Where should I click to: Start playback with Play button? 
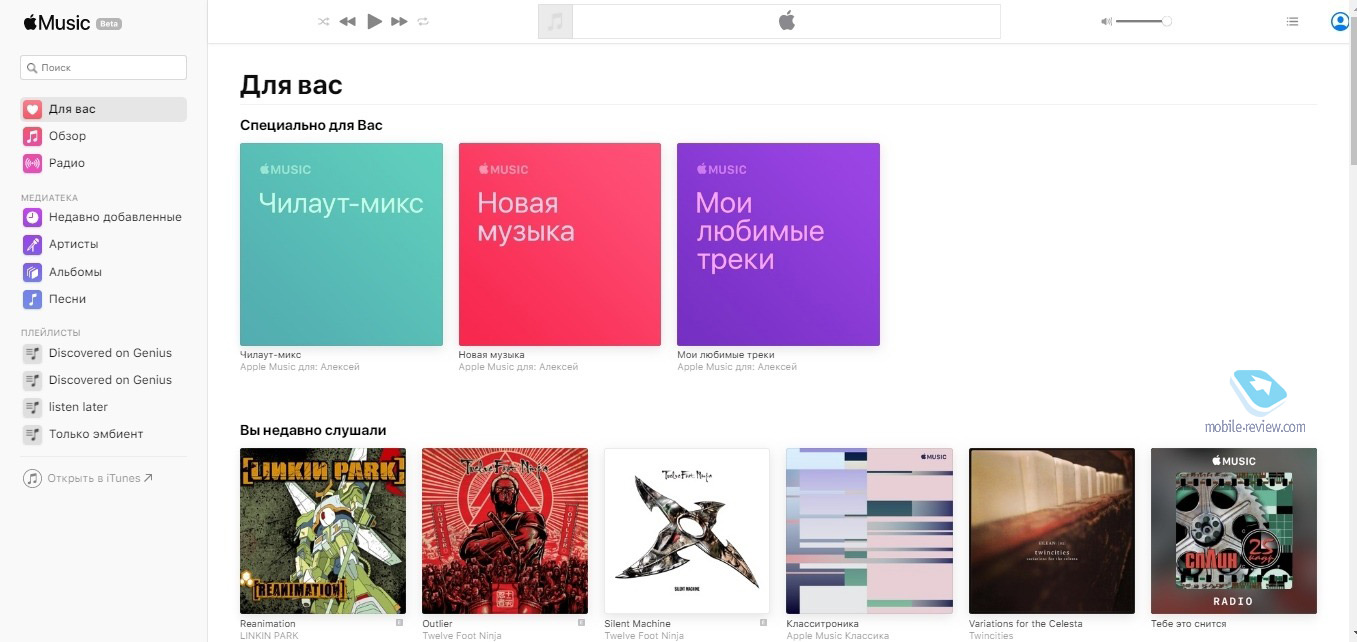coord(374,21)
